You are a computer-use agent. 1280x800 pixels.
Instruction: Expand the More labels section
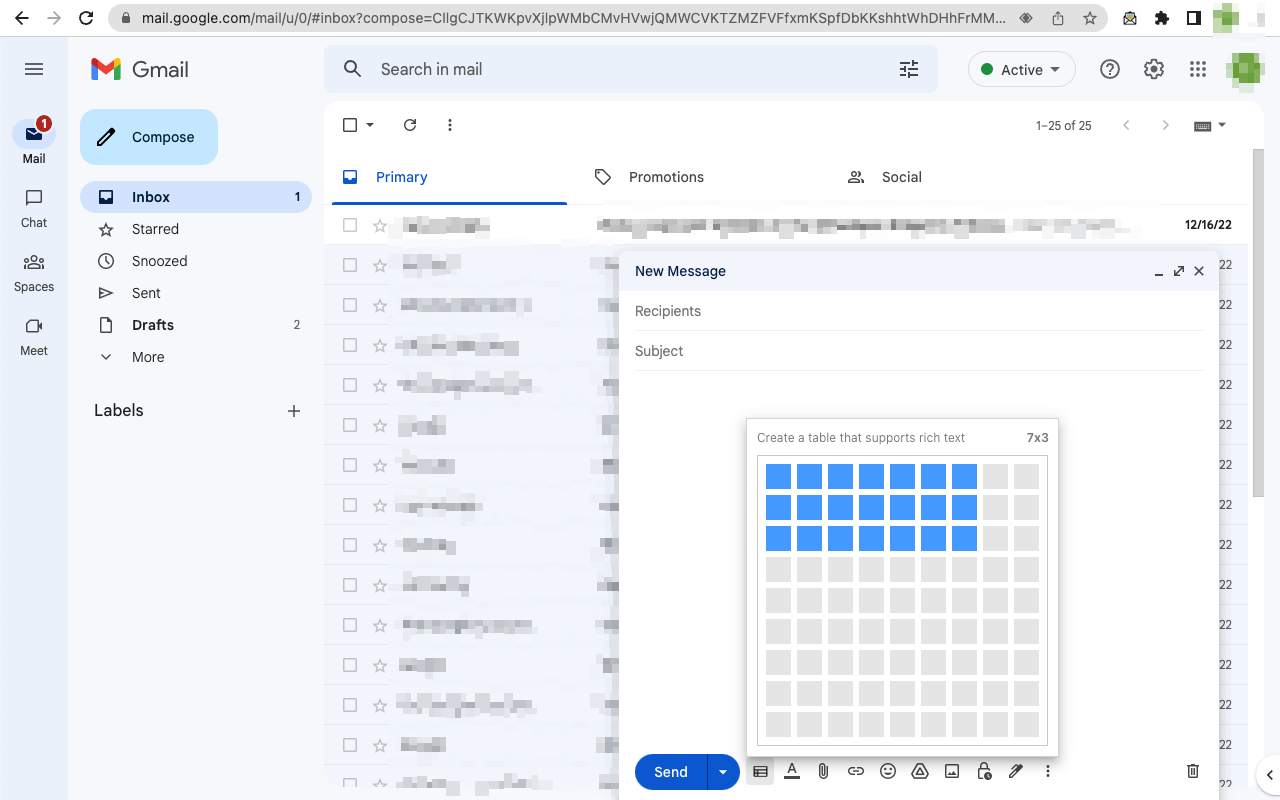[148, 356]
